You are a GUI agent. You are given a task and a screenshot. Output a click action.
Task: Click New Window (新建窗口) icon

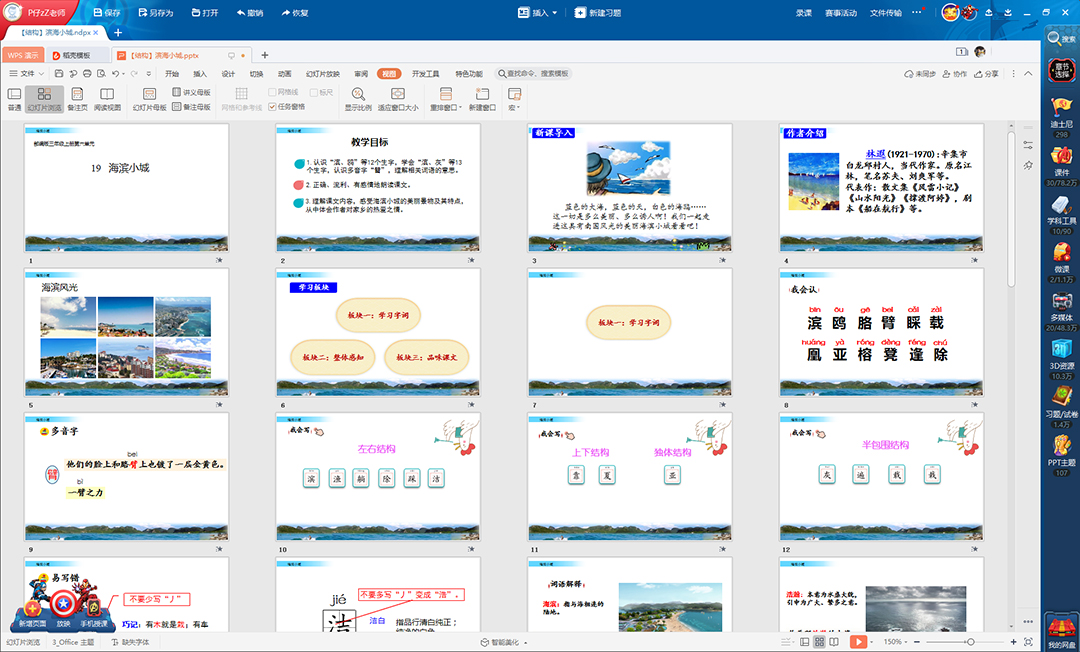(482, 98)
